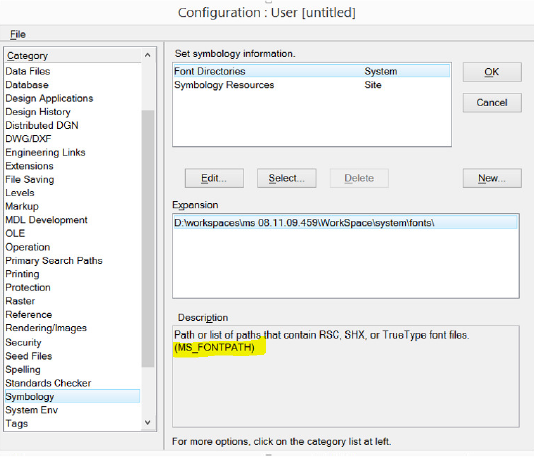This screenshot has width=534, height=457.
Task: Click the category list scrollbar thumb
Action: [x=148, y=238]
